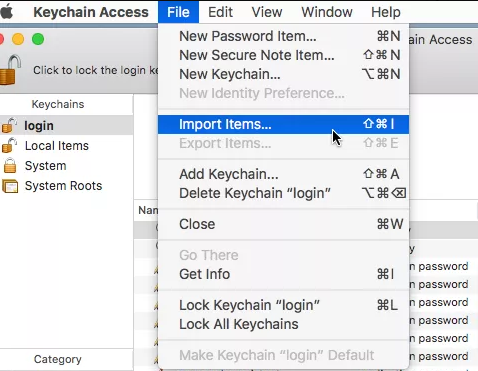Click the large padlock lock keychain icon

pos(10,70)
